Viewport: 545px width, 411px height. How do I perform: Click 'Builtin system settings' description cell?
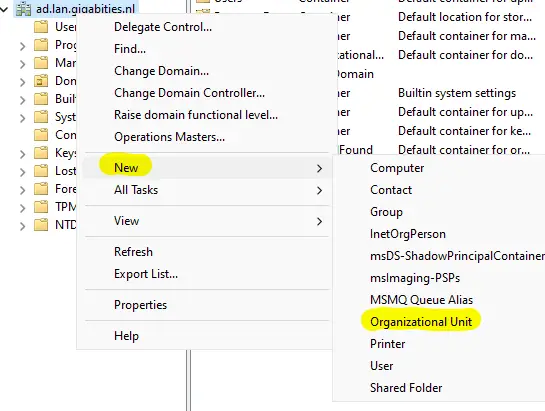pos(457,93)
